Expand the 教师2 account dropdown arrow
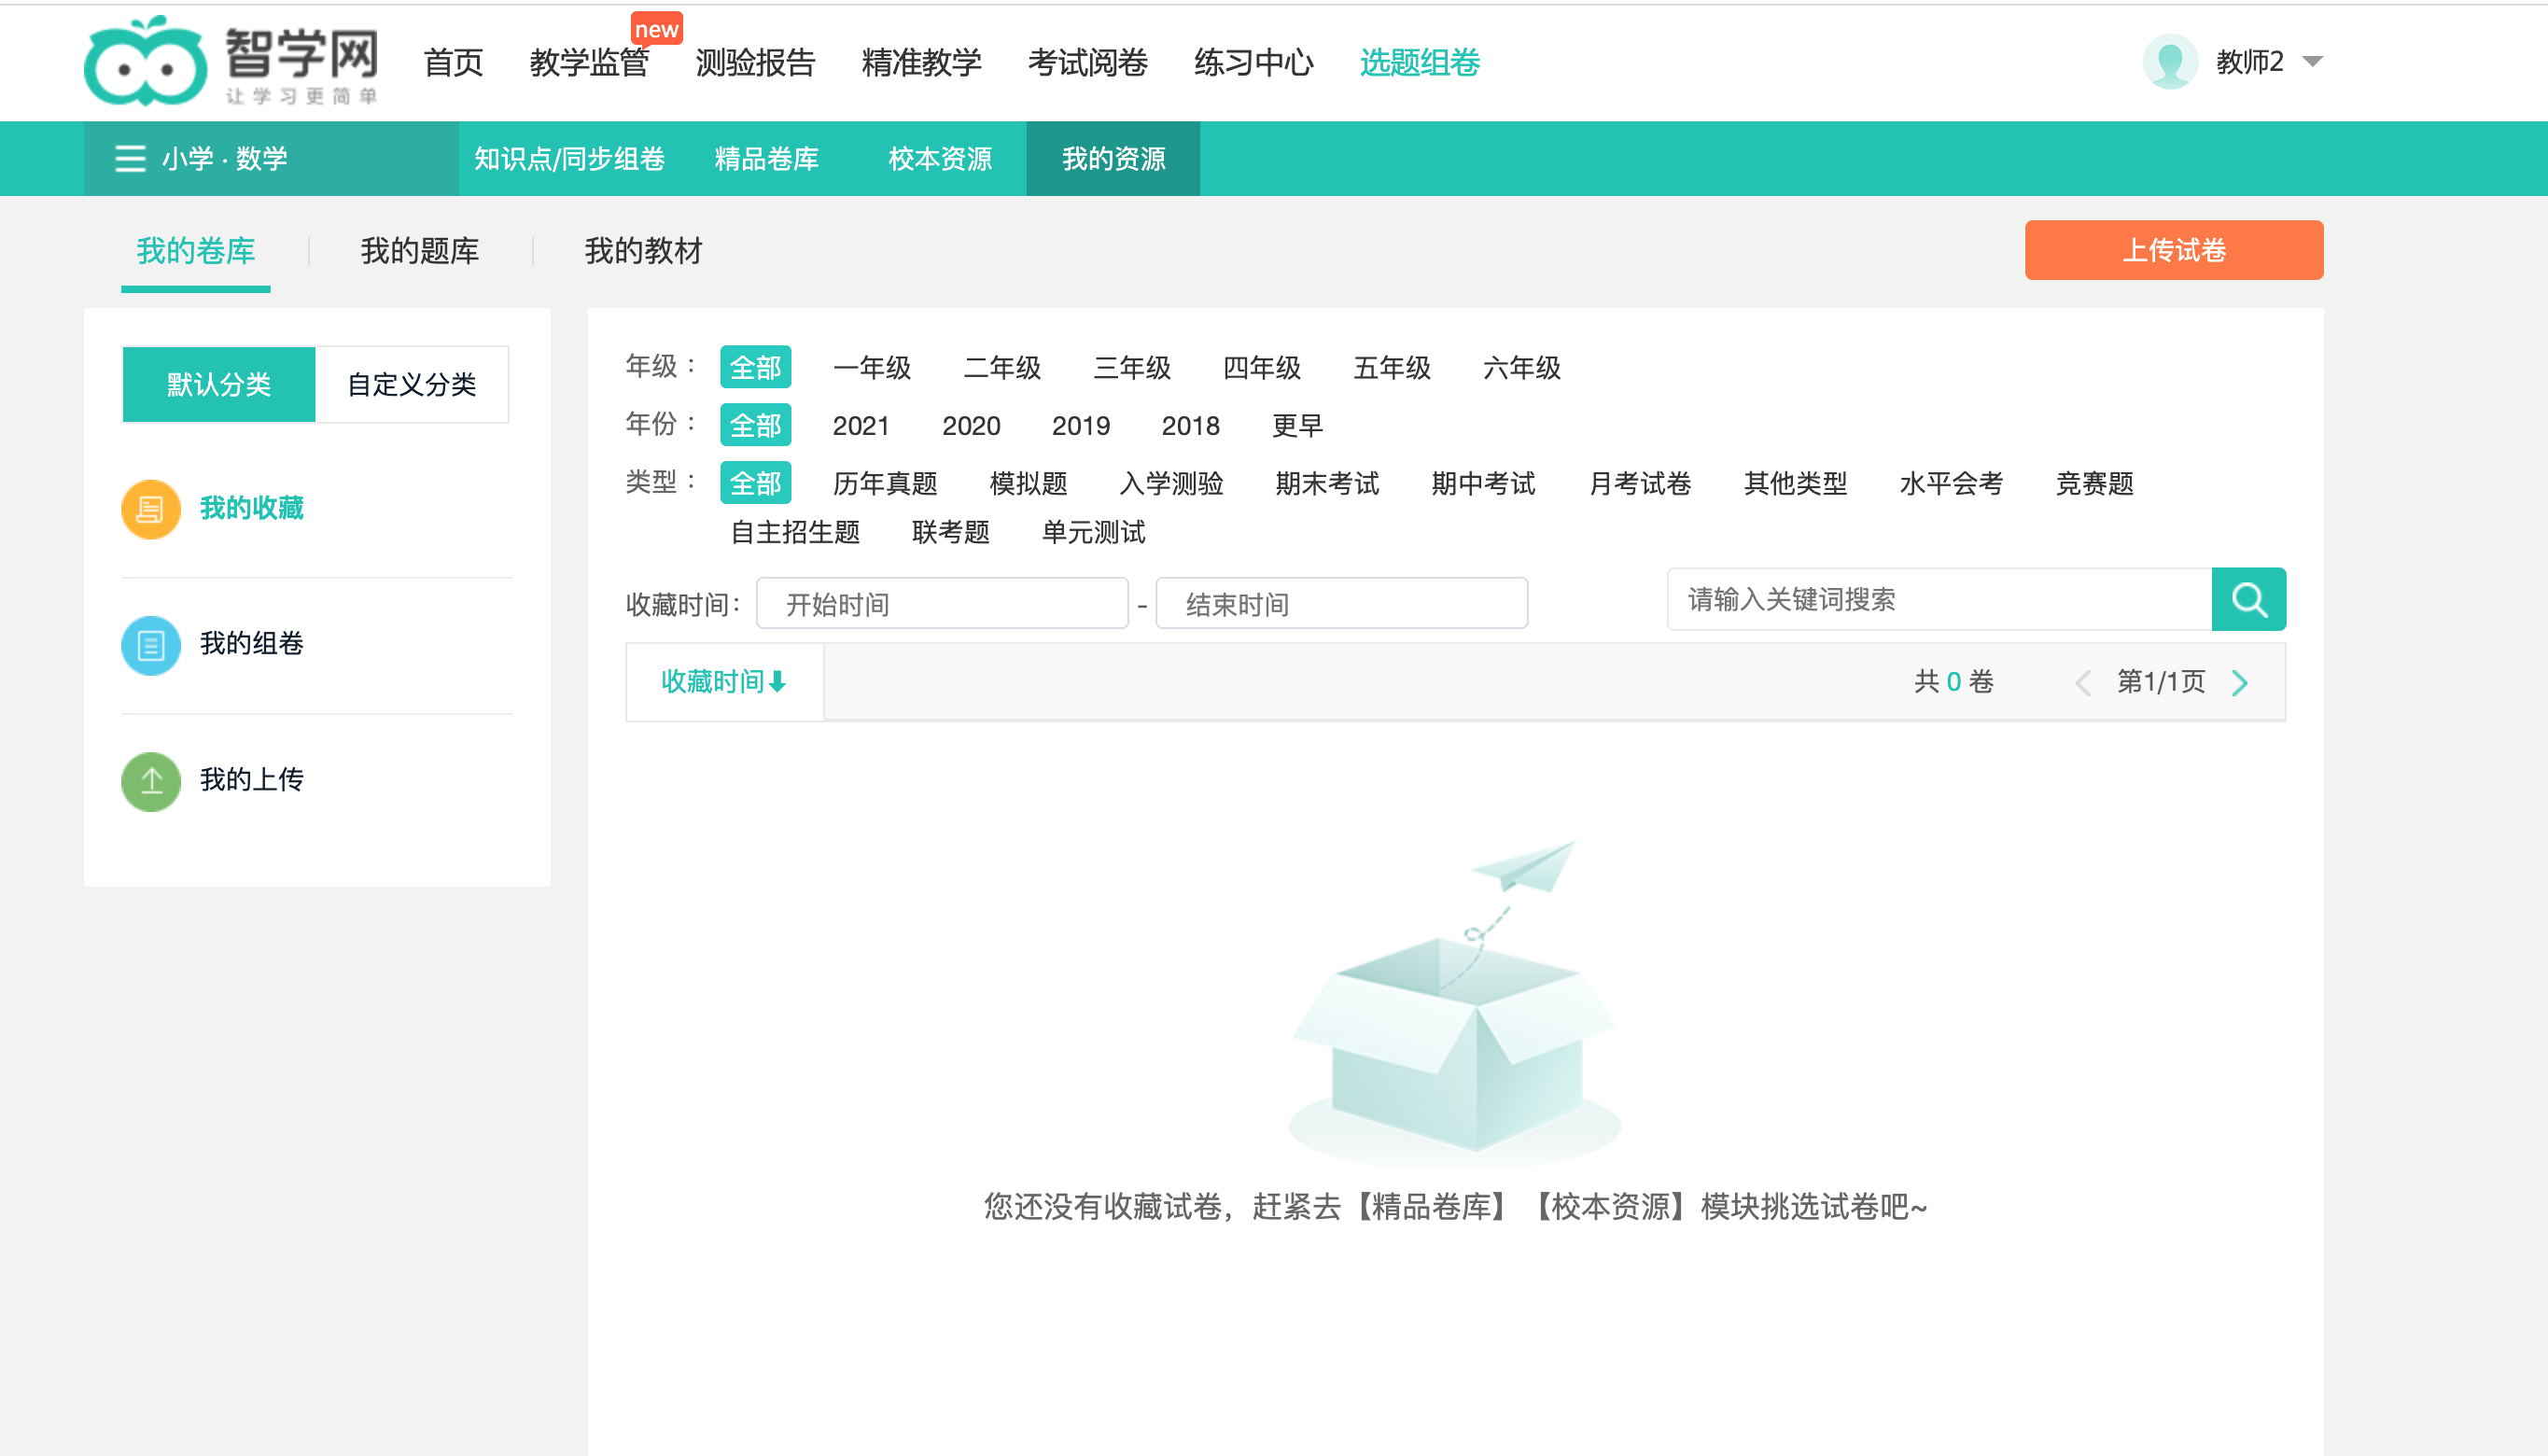 pyautogui.click(x=2312, y=62)
